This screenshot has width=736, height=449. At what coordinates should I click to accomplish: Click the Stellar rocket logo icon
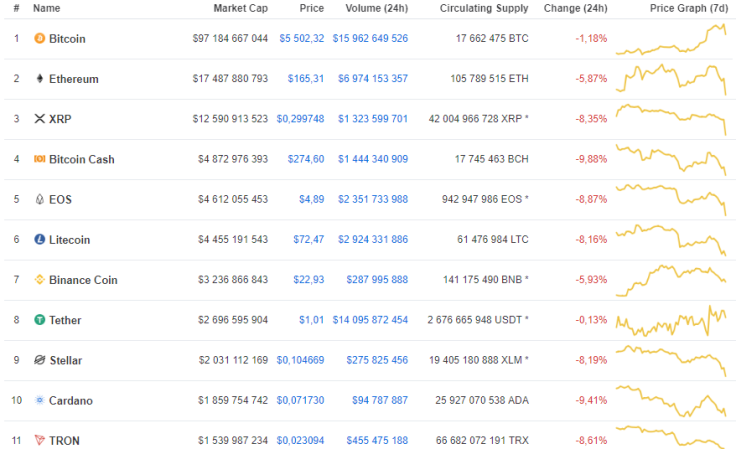pos(40,360)
